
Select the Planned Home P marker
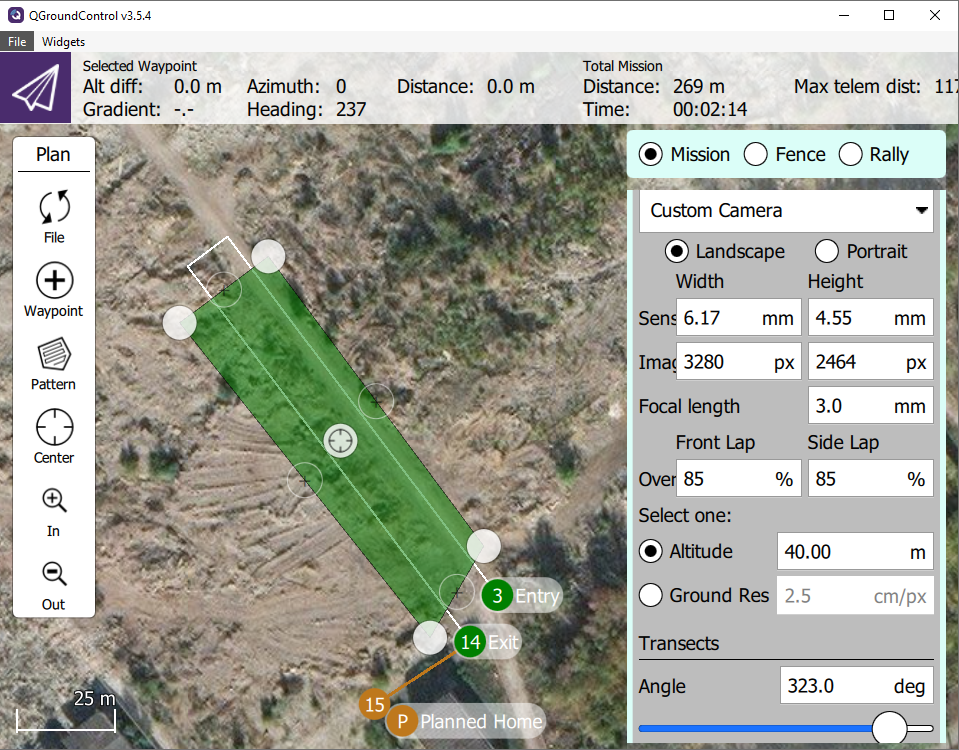(402, 721)
